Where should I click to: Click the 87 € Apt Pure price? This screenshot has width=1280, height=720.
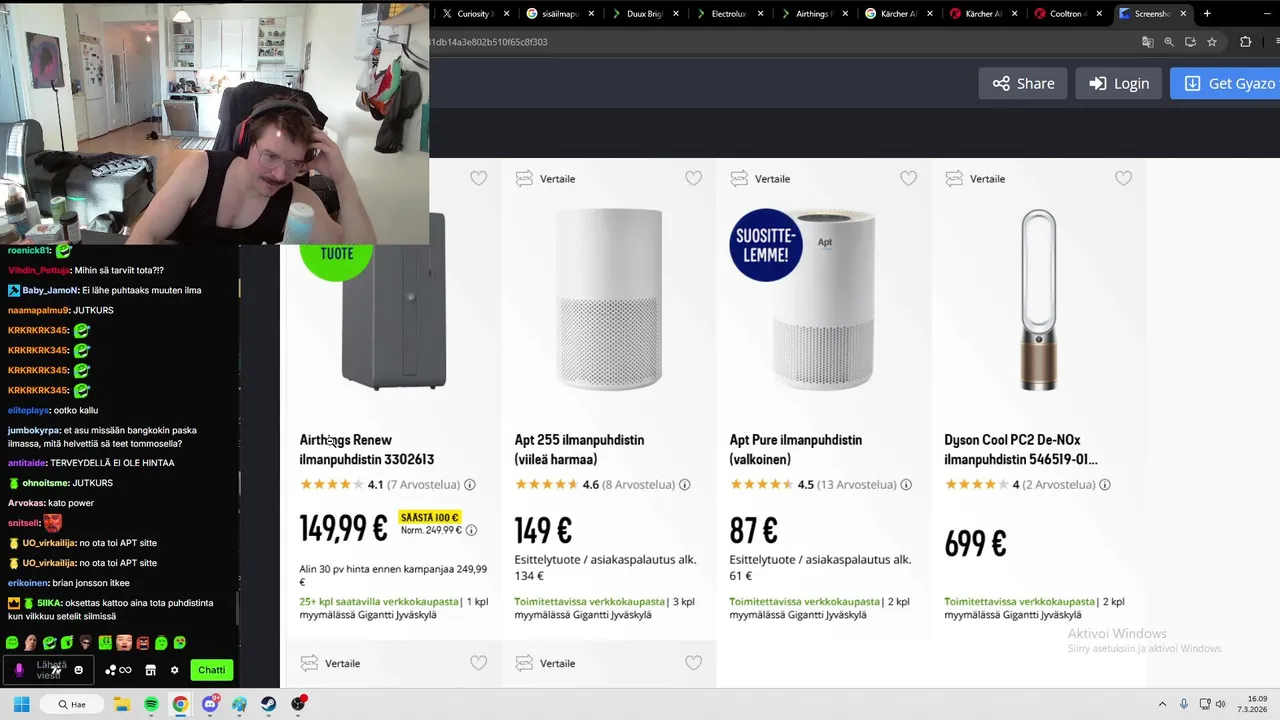[x=753, y=530]
